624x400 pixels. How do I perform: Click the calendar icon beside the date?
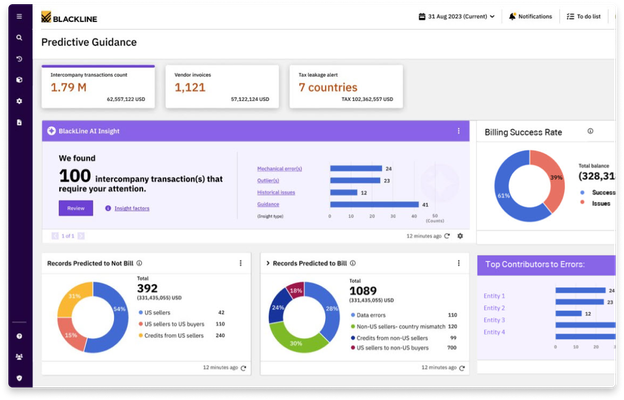point(422,16)
